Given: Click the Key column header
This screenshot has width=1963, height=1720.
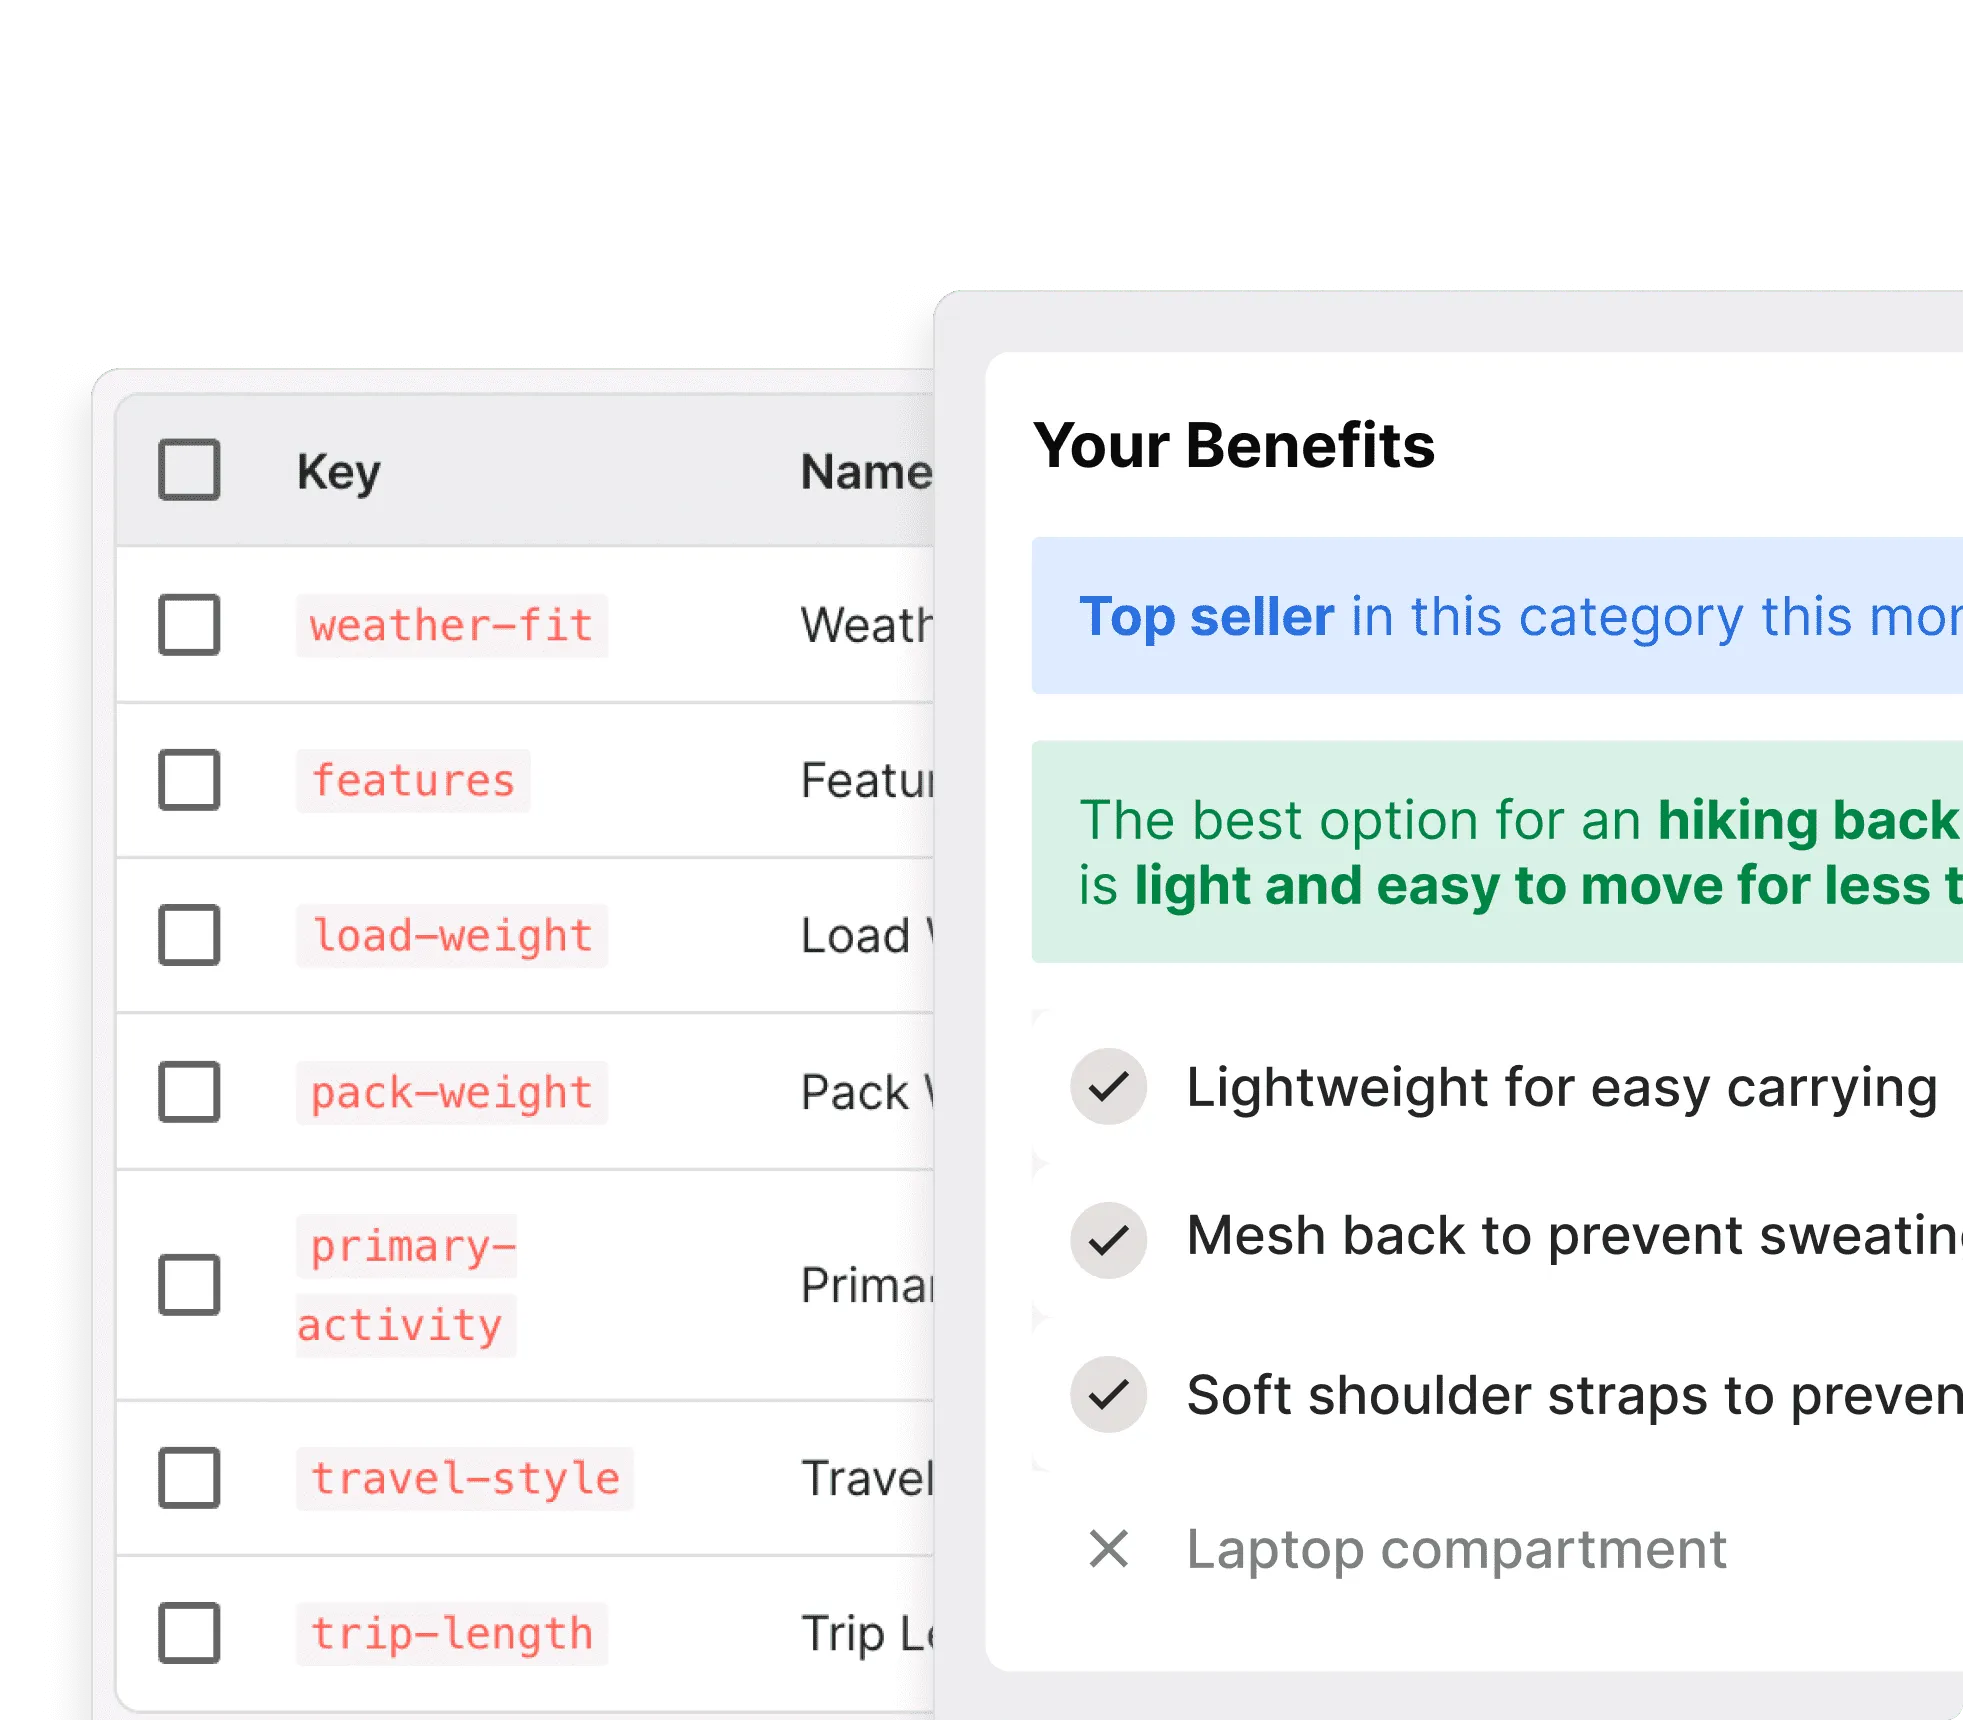Looking at the screenshot, I should [x=339, y=472].
